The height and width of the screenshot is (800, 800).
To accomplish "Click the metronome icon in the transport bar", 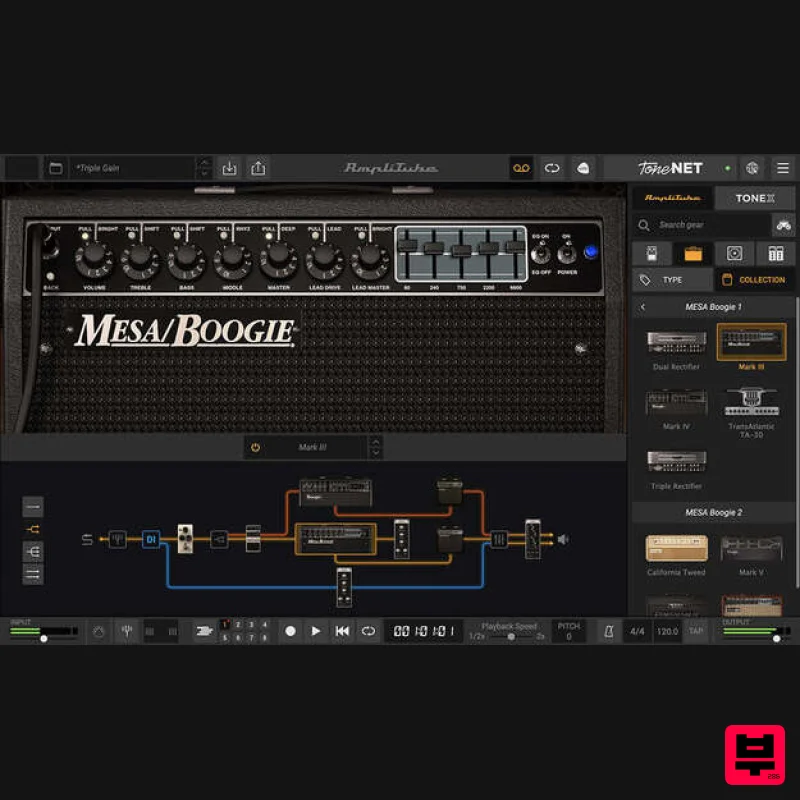I will [608, 631].
